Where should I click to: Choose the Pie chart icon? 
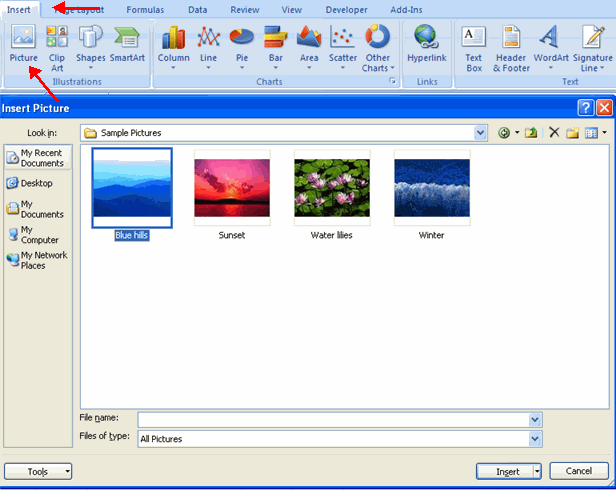point(241,45)
